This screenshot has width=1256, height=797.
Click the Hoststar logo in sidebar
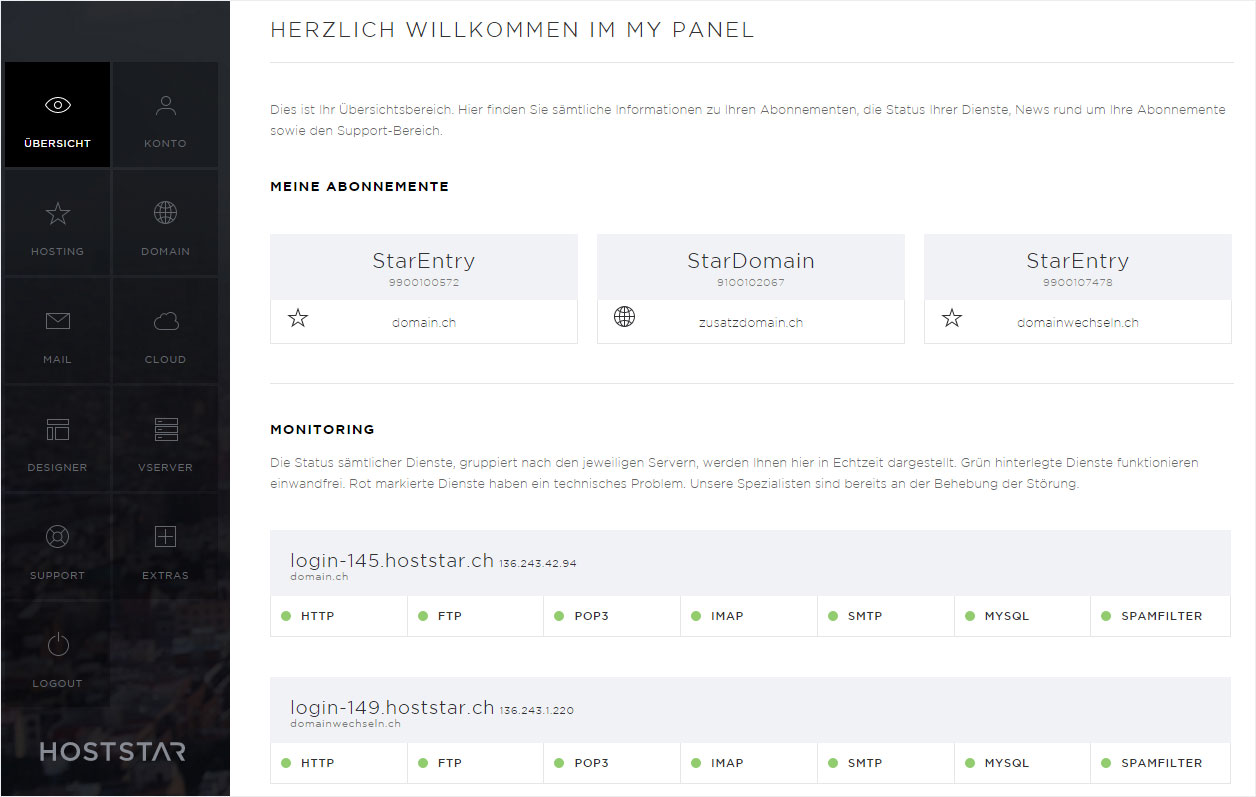(113, 751)
